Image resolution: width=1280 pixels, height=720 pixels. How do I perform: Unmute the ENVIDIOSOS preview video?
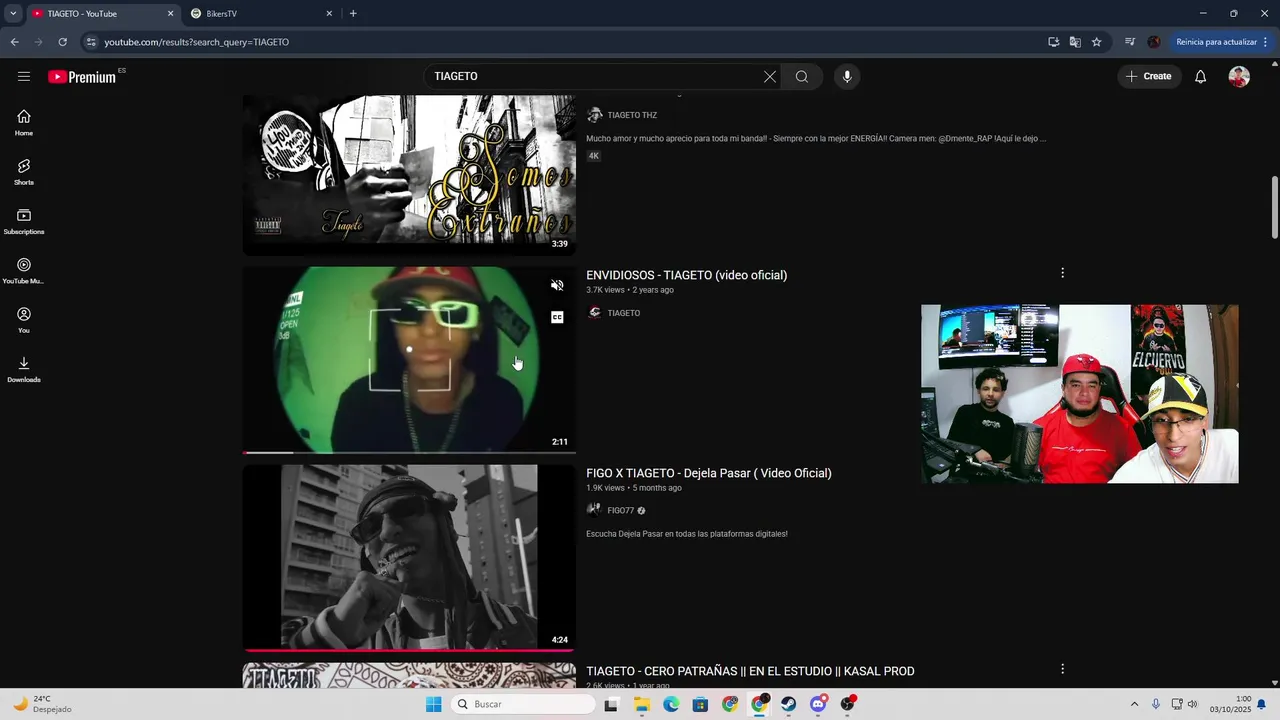[x=557, y=285]
